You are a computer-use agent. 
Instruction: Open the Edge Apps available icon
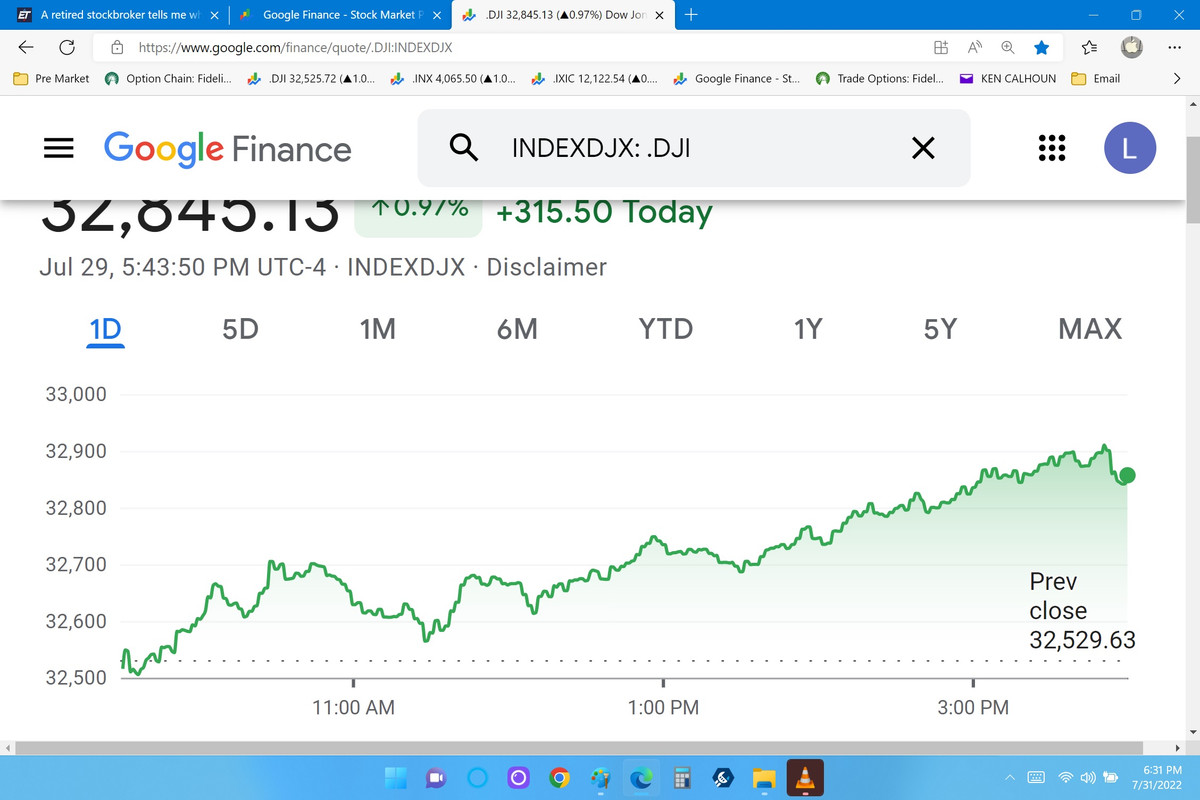pyautogui.click(x=940, y=47)
